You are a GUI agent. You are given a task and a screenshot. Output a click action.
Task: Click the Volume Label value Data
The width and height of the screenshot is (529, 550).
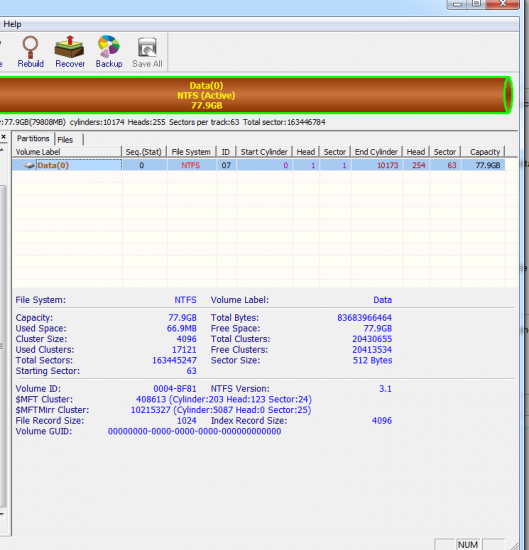(x=382, y=300)
